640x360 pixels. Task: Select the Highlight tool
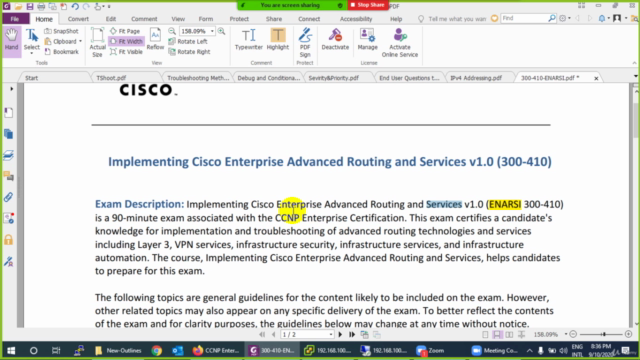[x=278, y=40]
